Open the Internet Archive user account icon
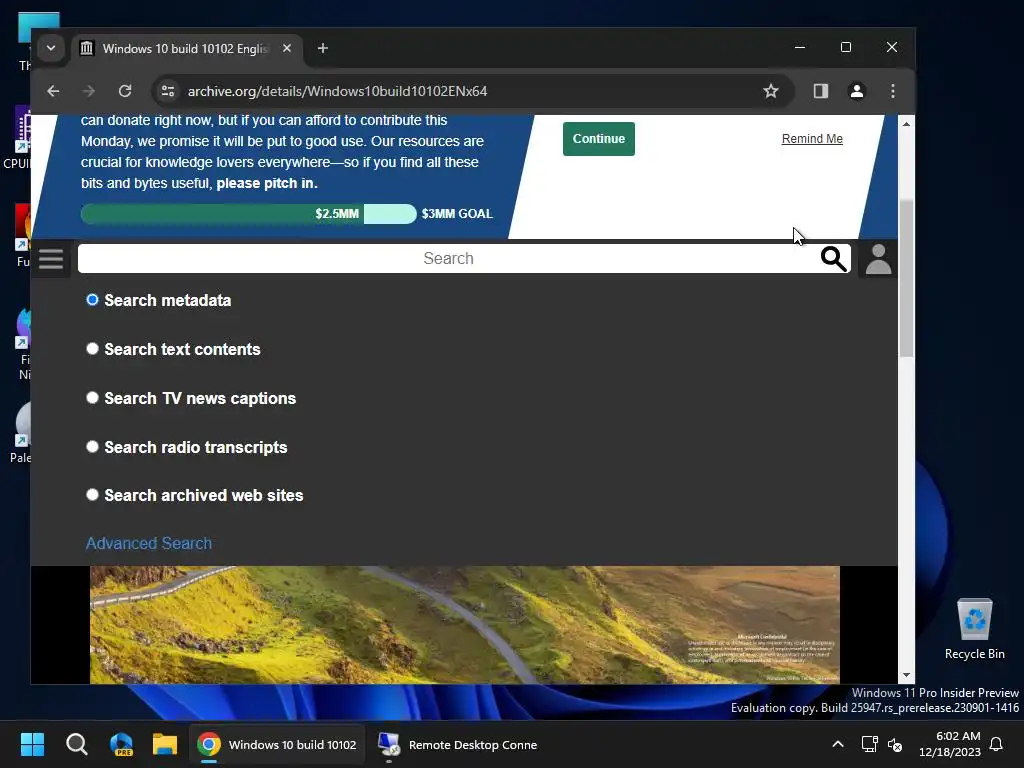This screenshot has width=1024, height=768. coord(878,259)
